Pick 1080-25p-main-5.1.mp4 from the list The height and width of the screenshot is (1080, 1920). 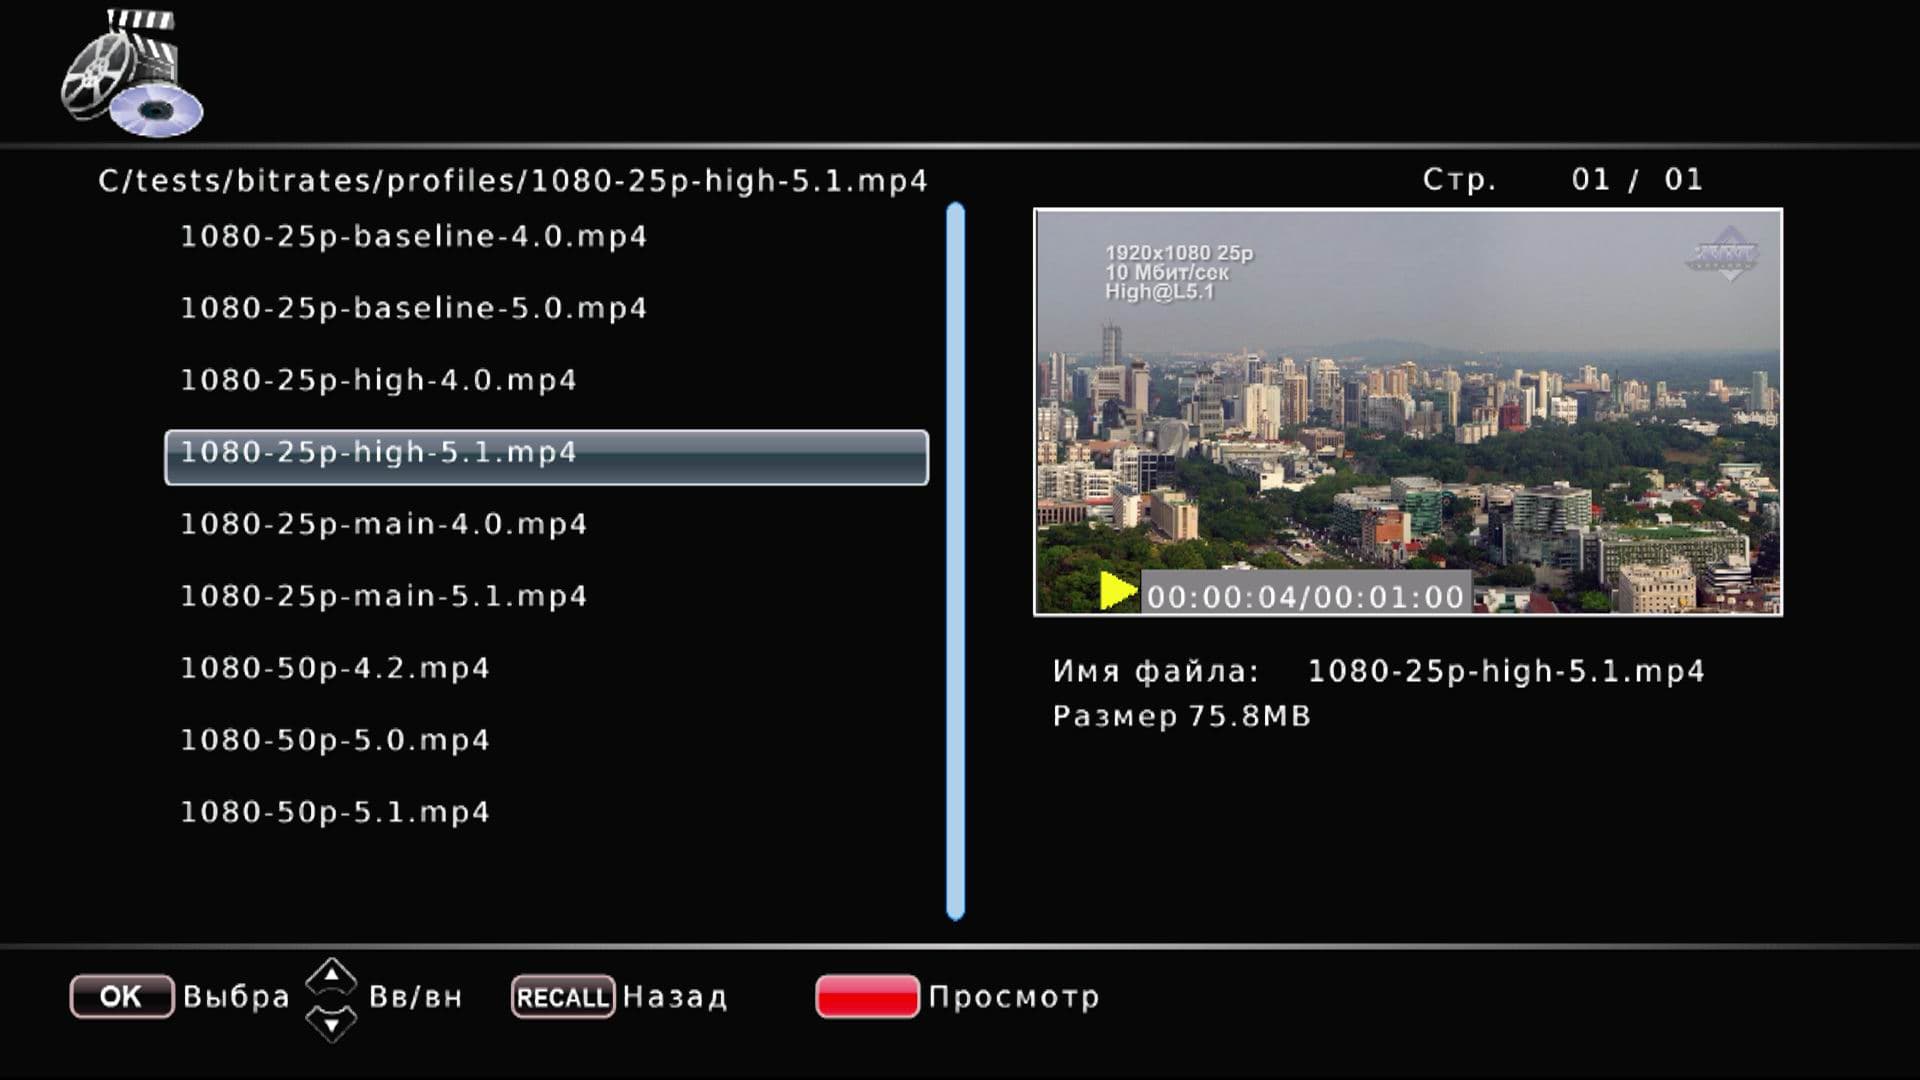click(383, 597)
